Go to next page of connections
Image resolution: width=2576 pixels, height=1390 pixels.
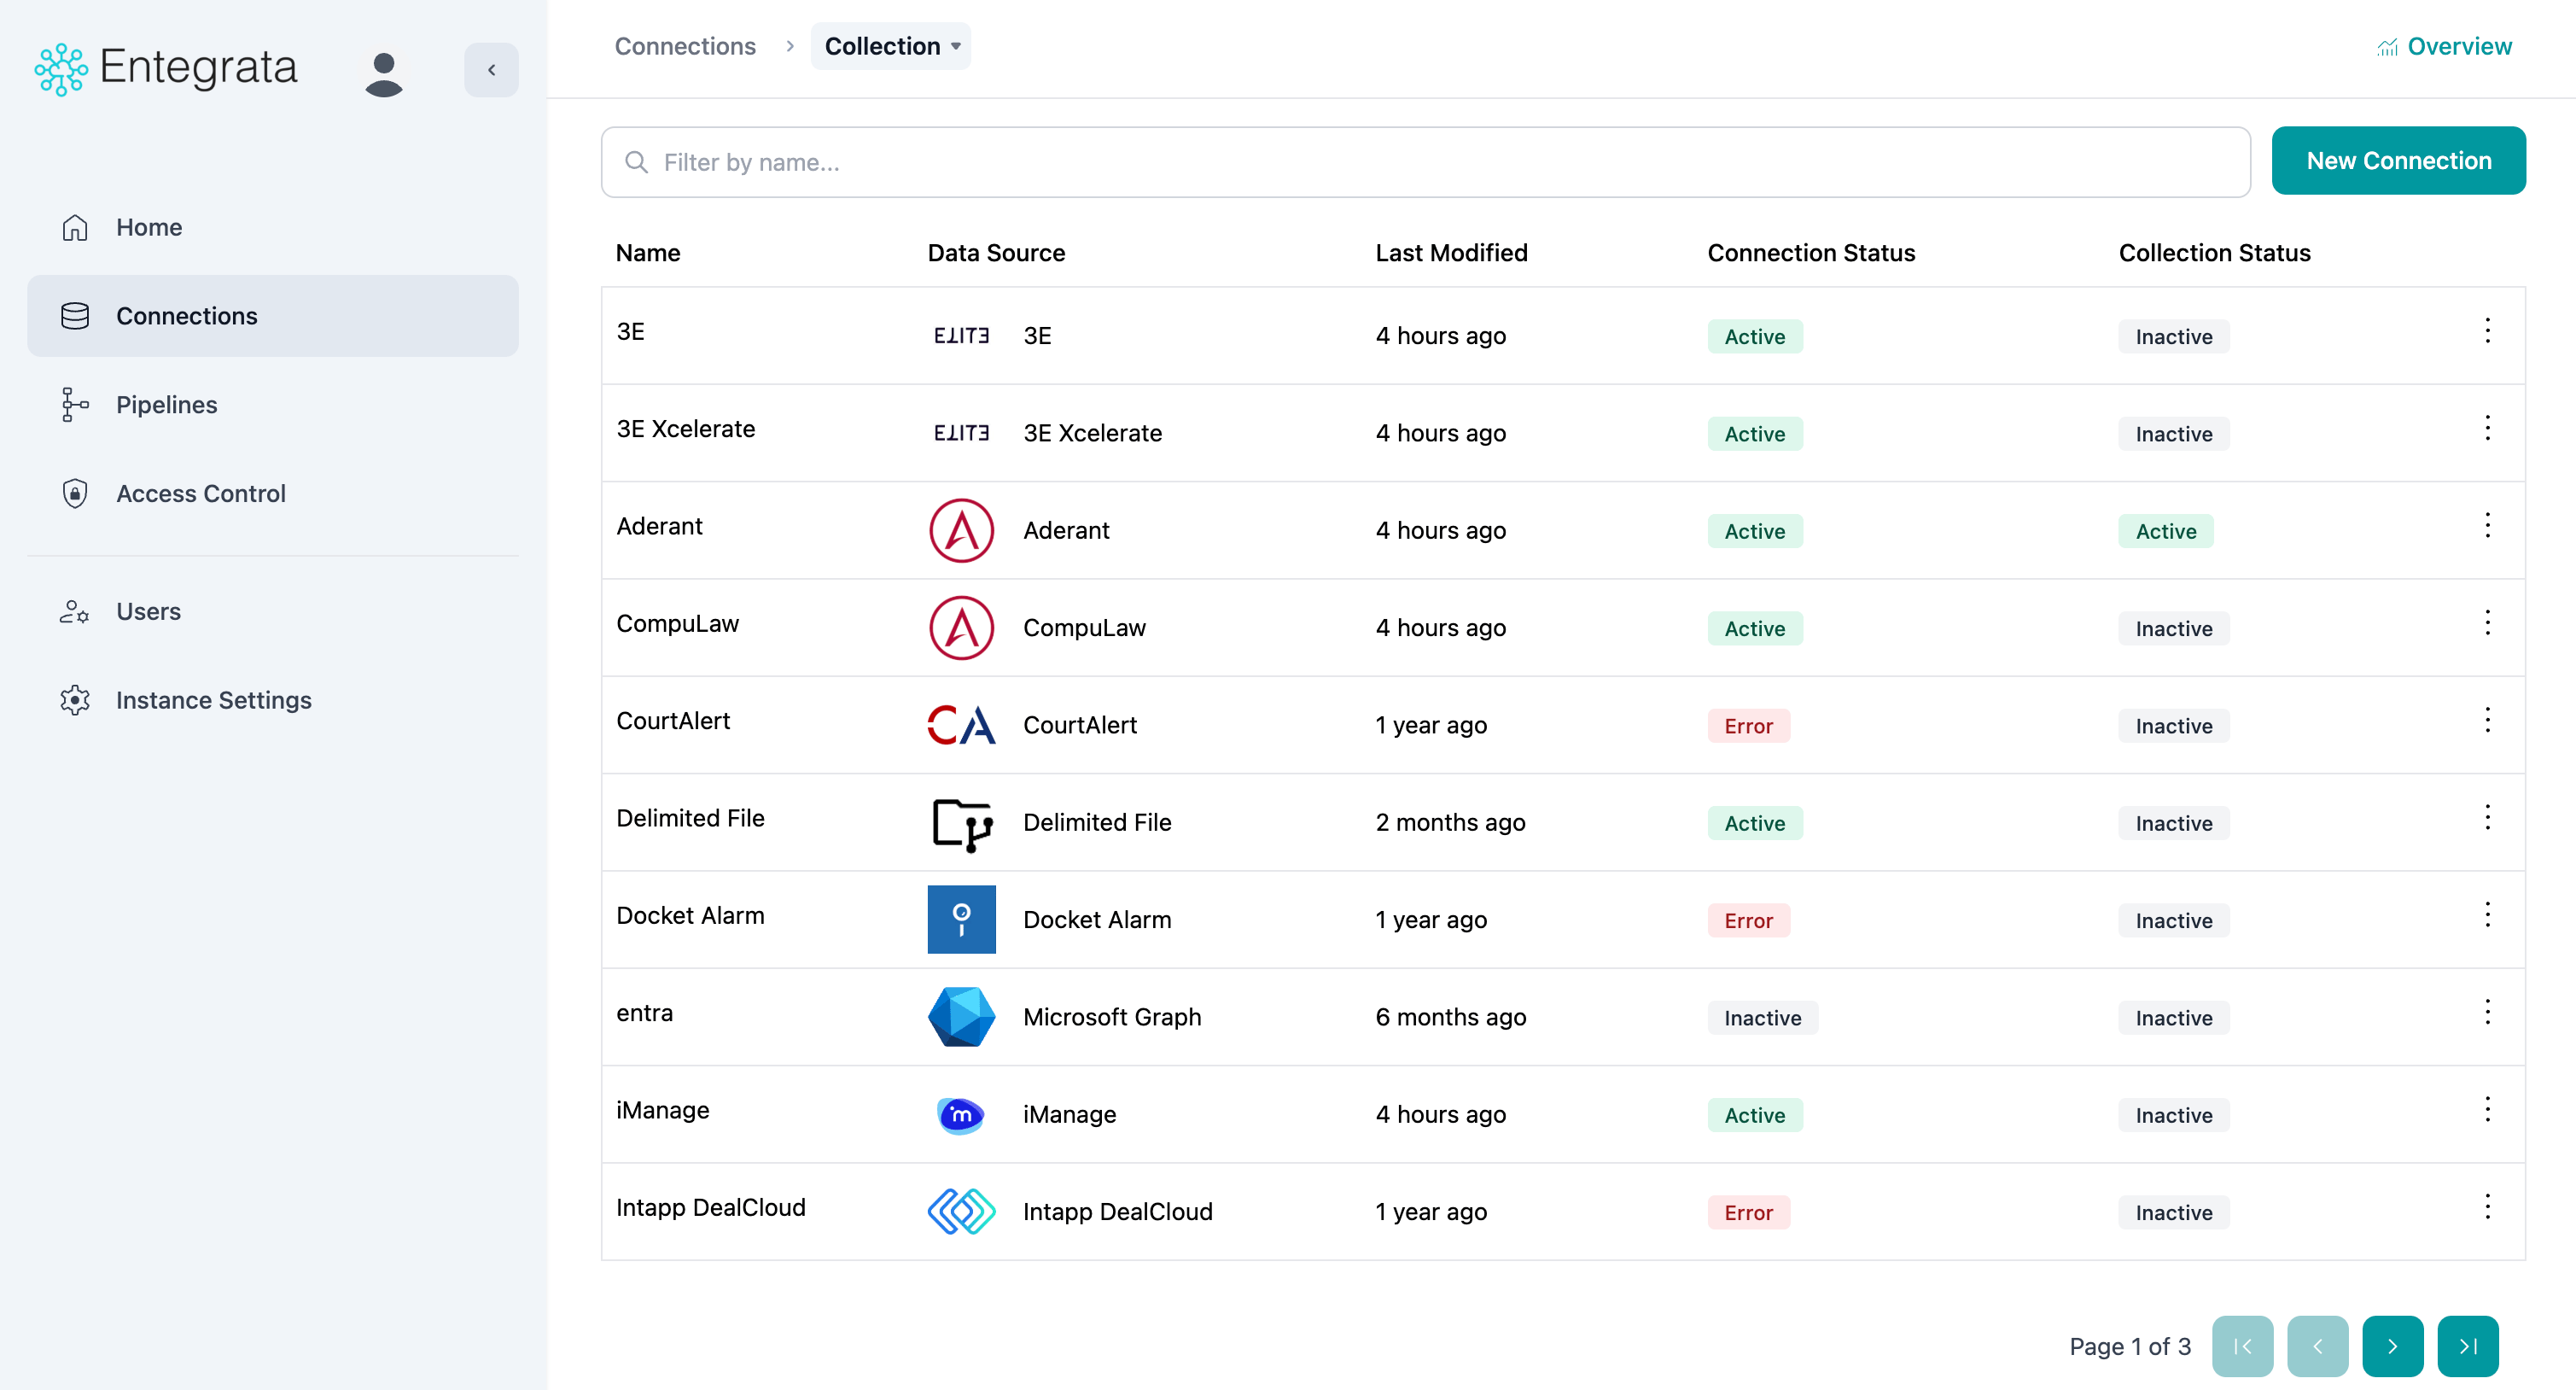pos(2392,1347)
